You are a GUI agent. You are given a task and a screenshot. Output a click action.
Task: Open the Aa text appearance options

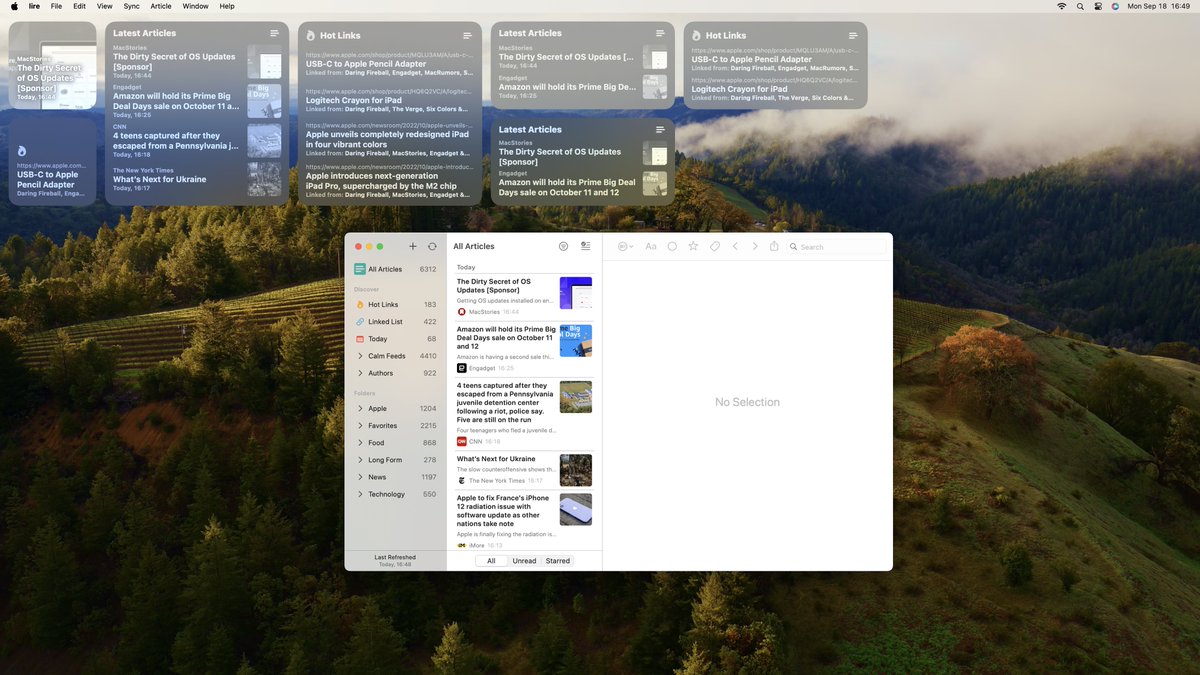(651, 246)
